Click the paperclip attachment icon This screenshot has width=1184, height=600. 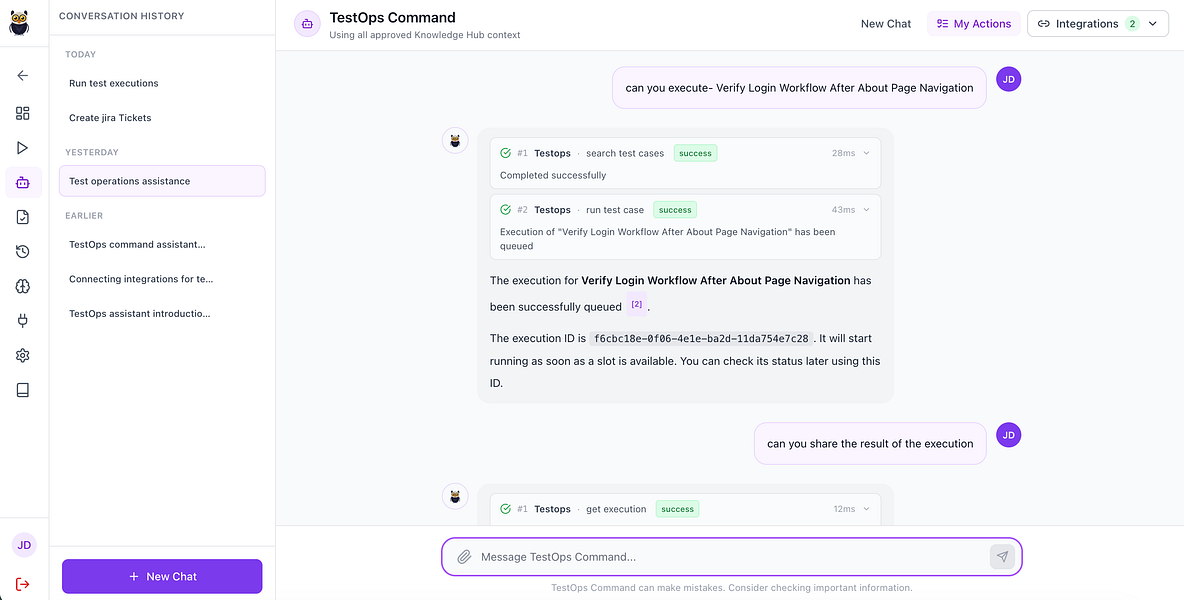464,557
